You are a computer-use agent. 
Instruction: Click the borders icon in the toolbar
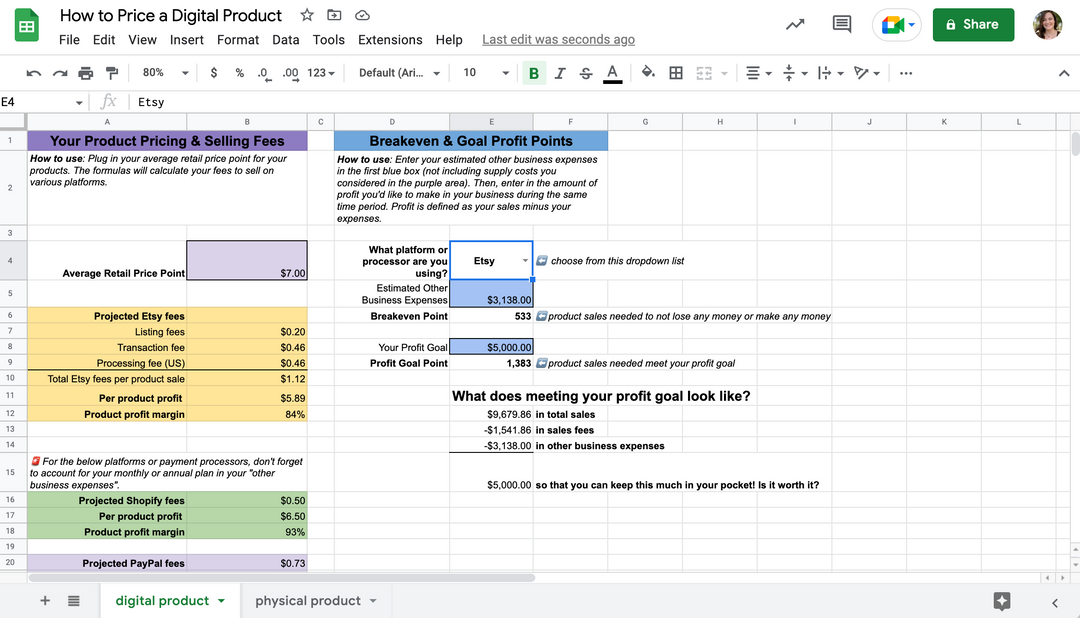[x=676, y=73]
